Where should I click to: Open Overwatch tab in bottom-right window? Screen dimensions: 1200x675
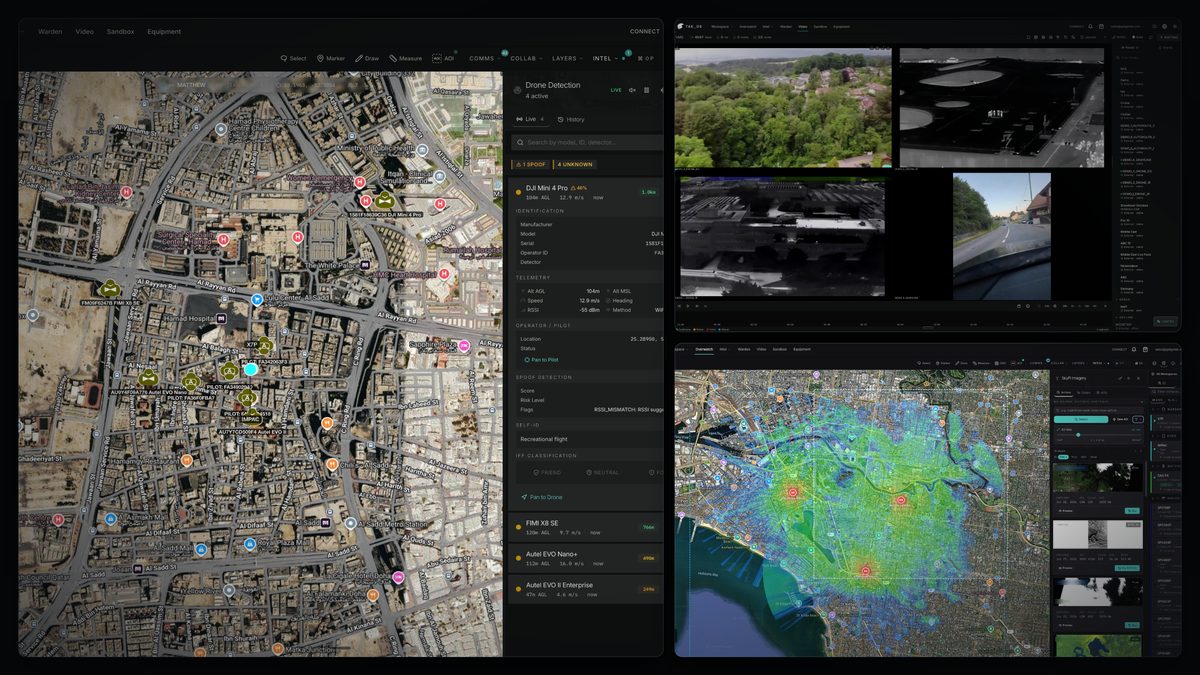(704, 349)
